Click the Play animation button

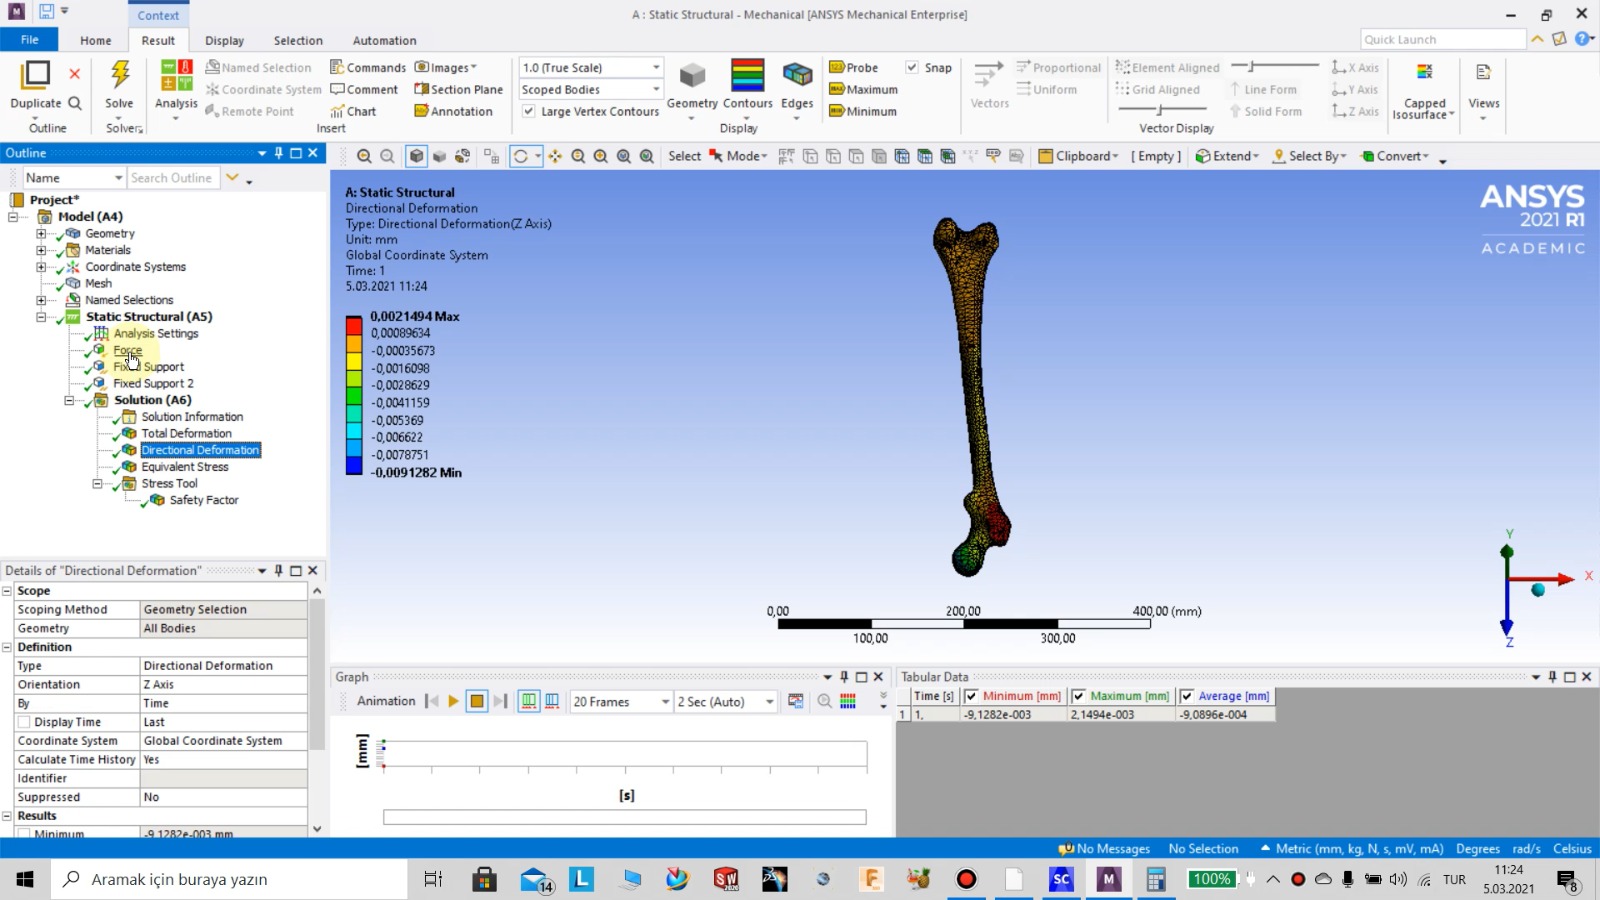point(453,701)
